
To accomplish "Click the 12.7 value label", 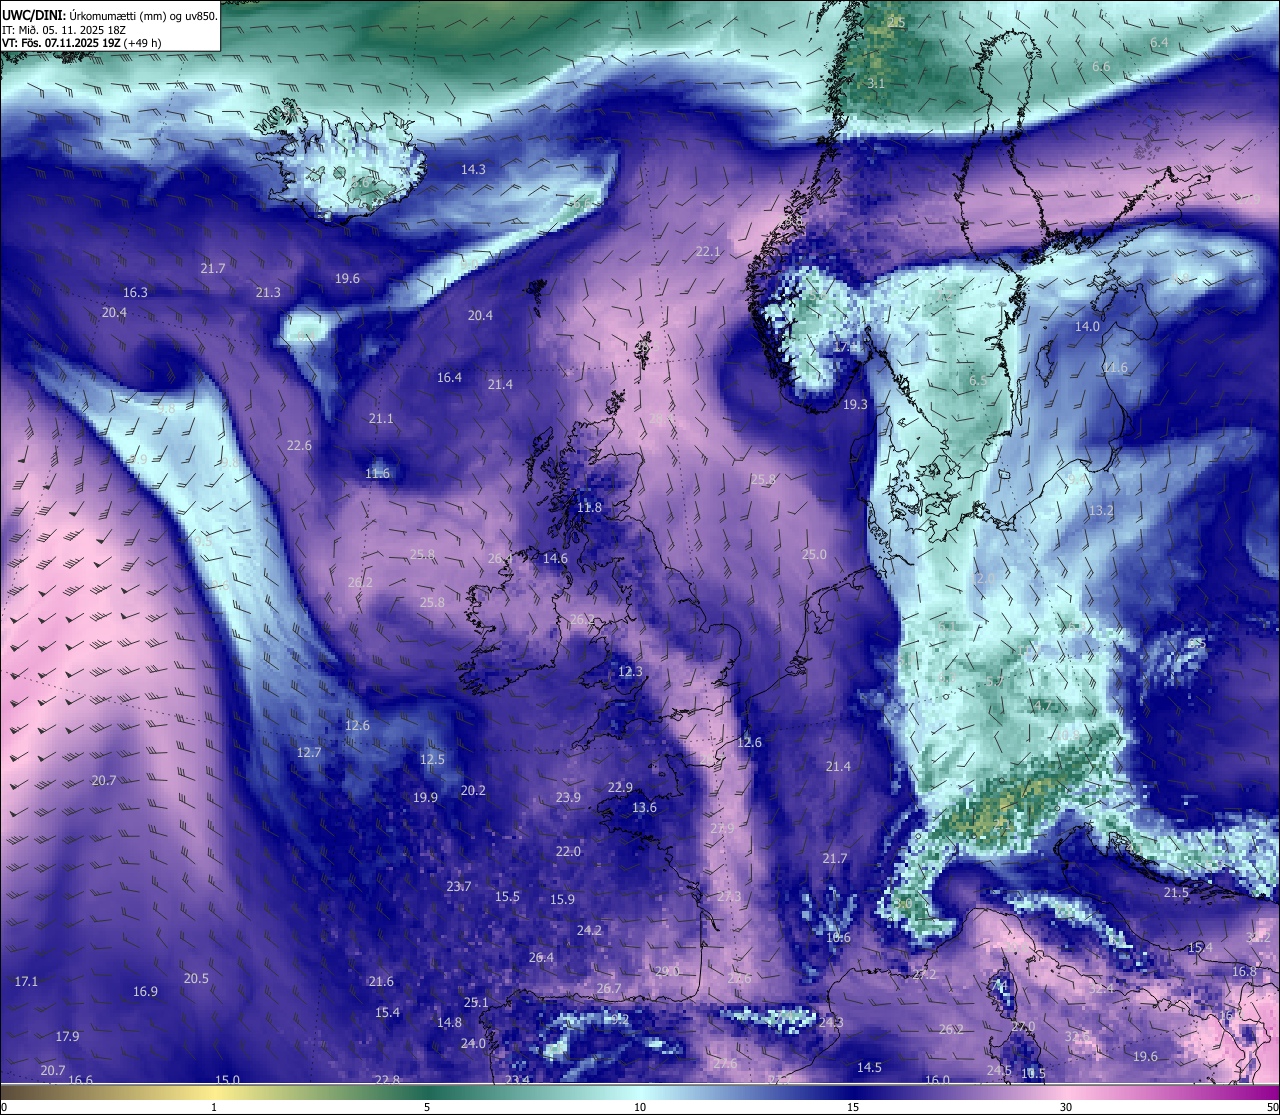I will [309, 753].
